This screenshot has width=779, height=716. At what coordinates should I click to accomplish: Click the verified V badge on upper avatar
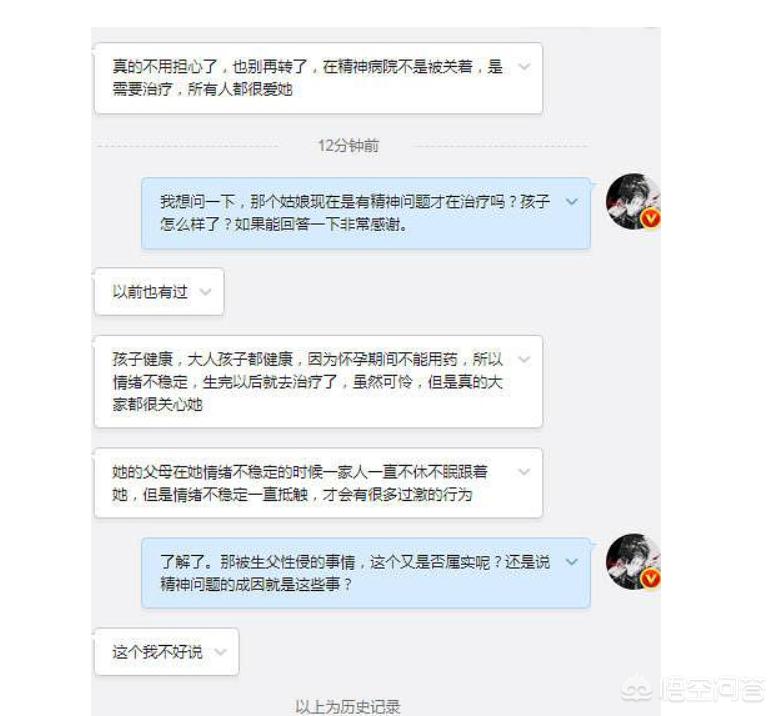pos(650,218)
